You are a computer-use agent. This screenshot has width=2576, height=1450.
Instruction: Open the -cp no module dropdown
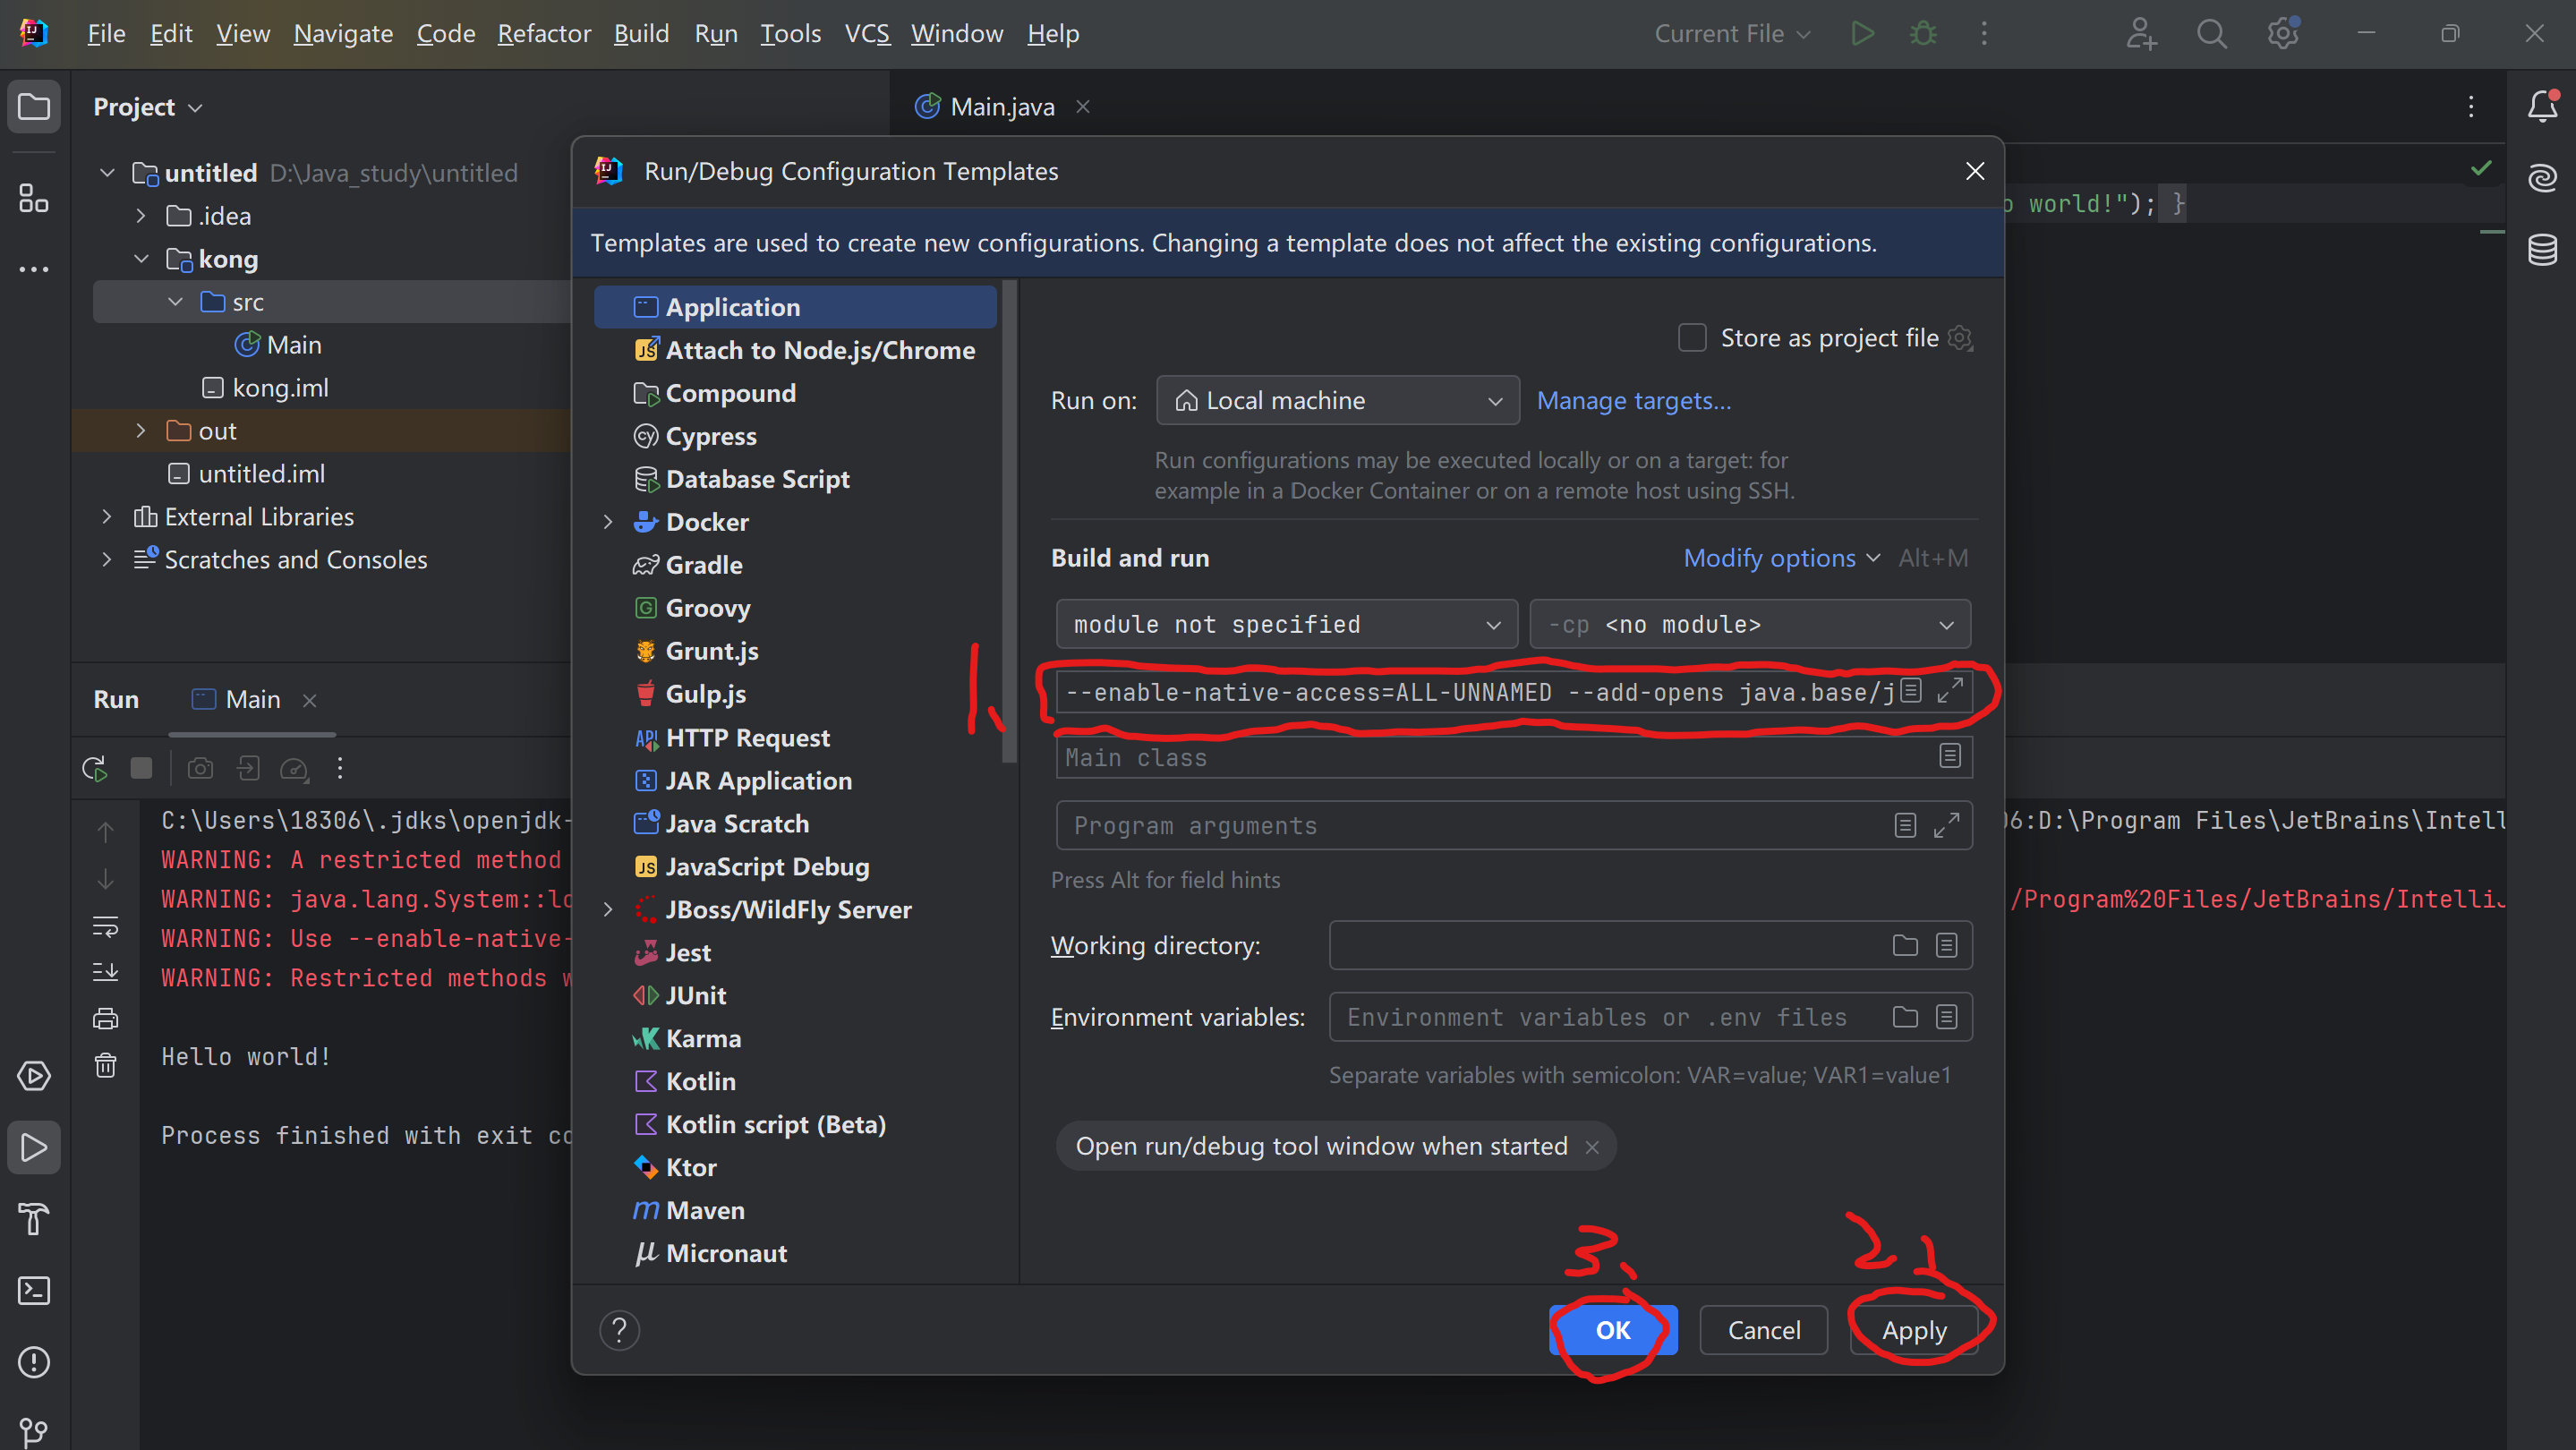tap(1750, 624)
